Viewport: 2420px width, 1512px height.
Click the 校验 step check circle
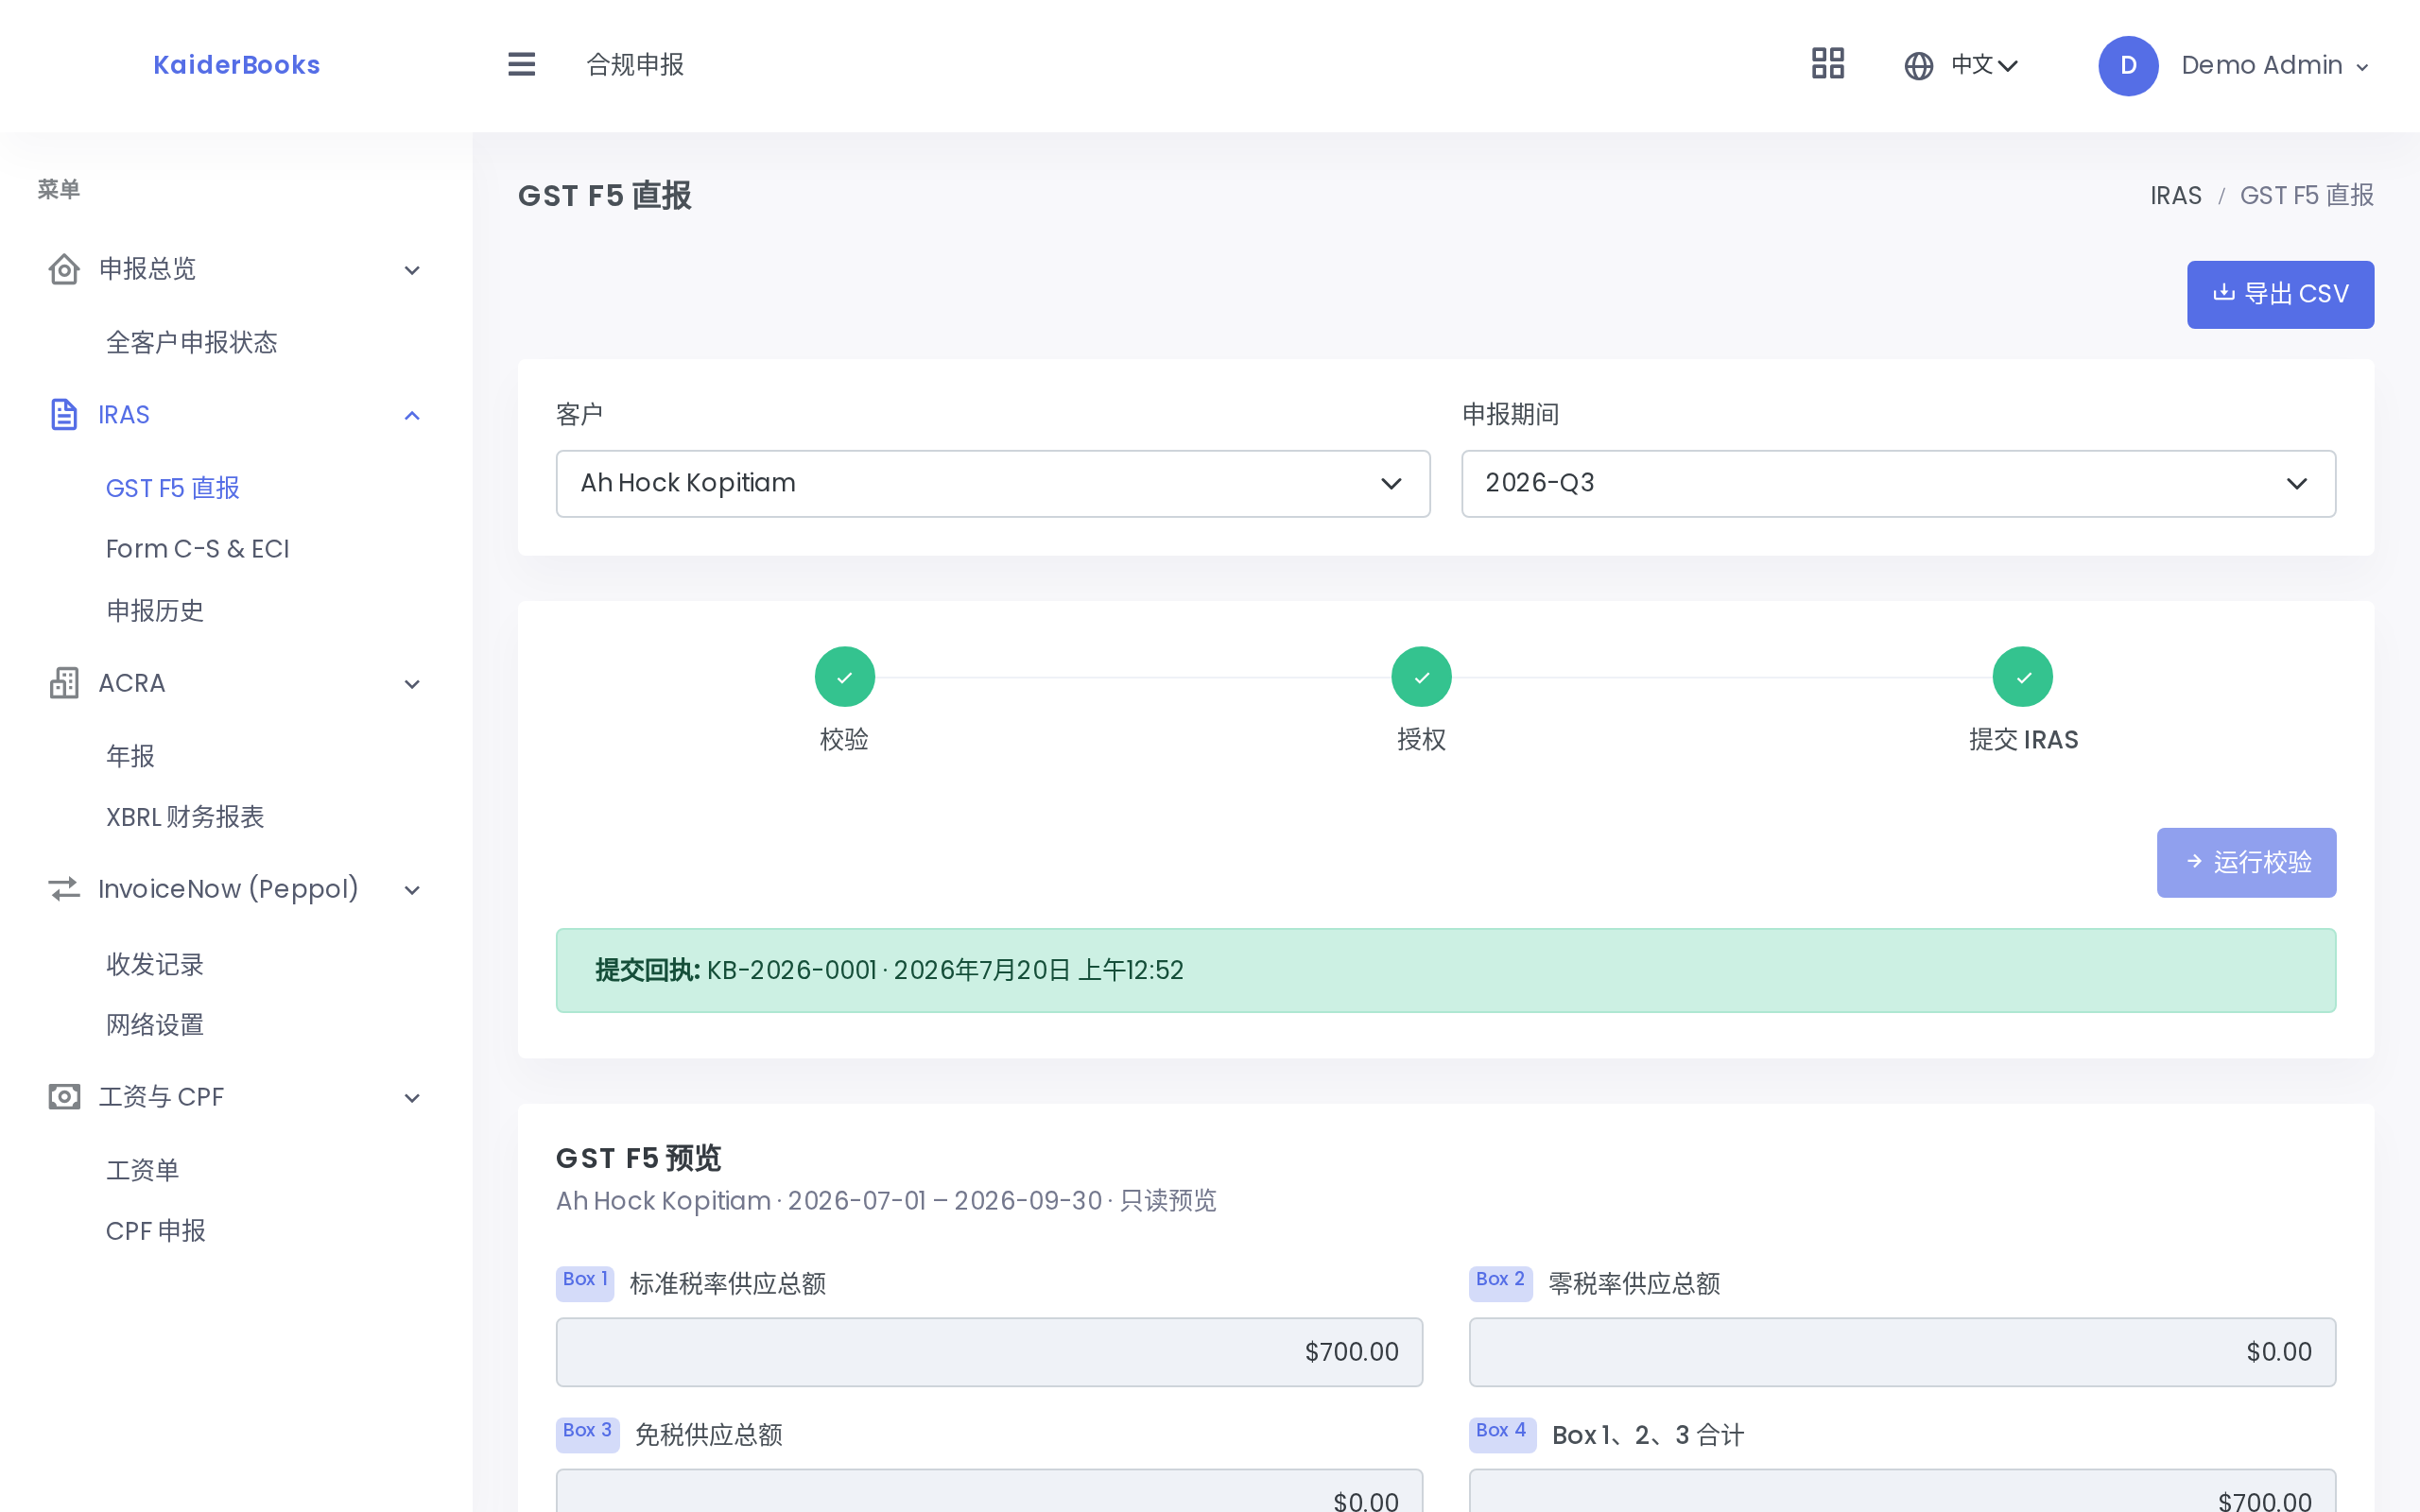pos(845,677)
